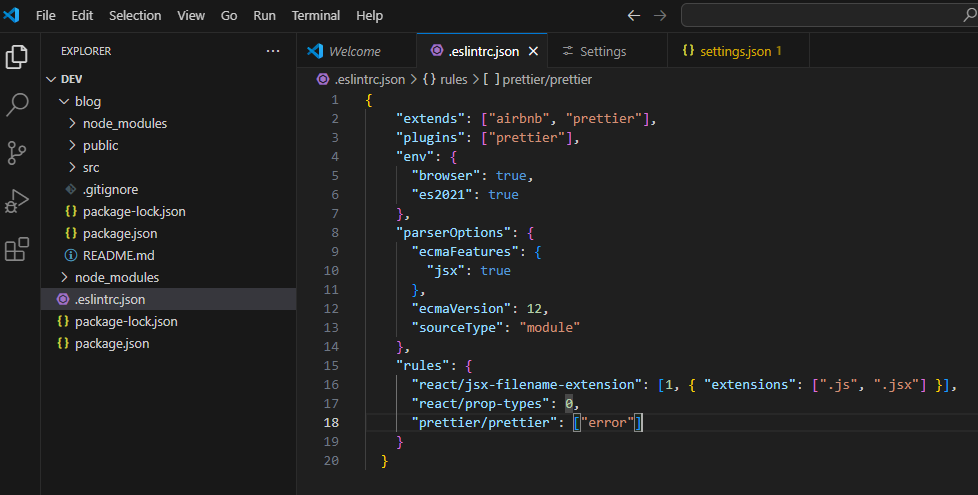Click the "ecmaFeatures" key on line 9

(x=464, y=252)
